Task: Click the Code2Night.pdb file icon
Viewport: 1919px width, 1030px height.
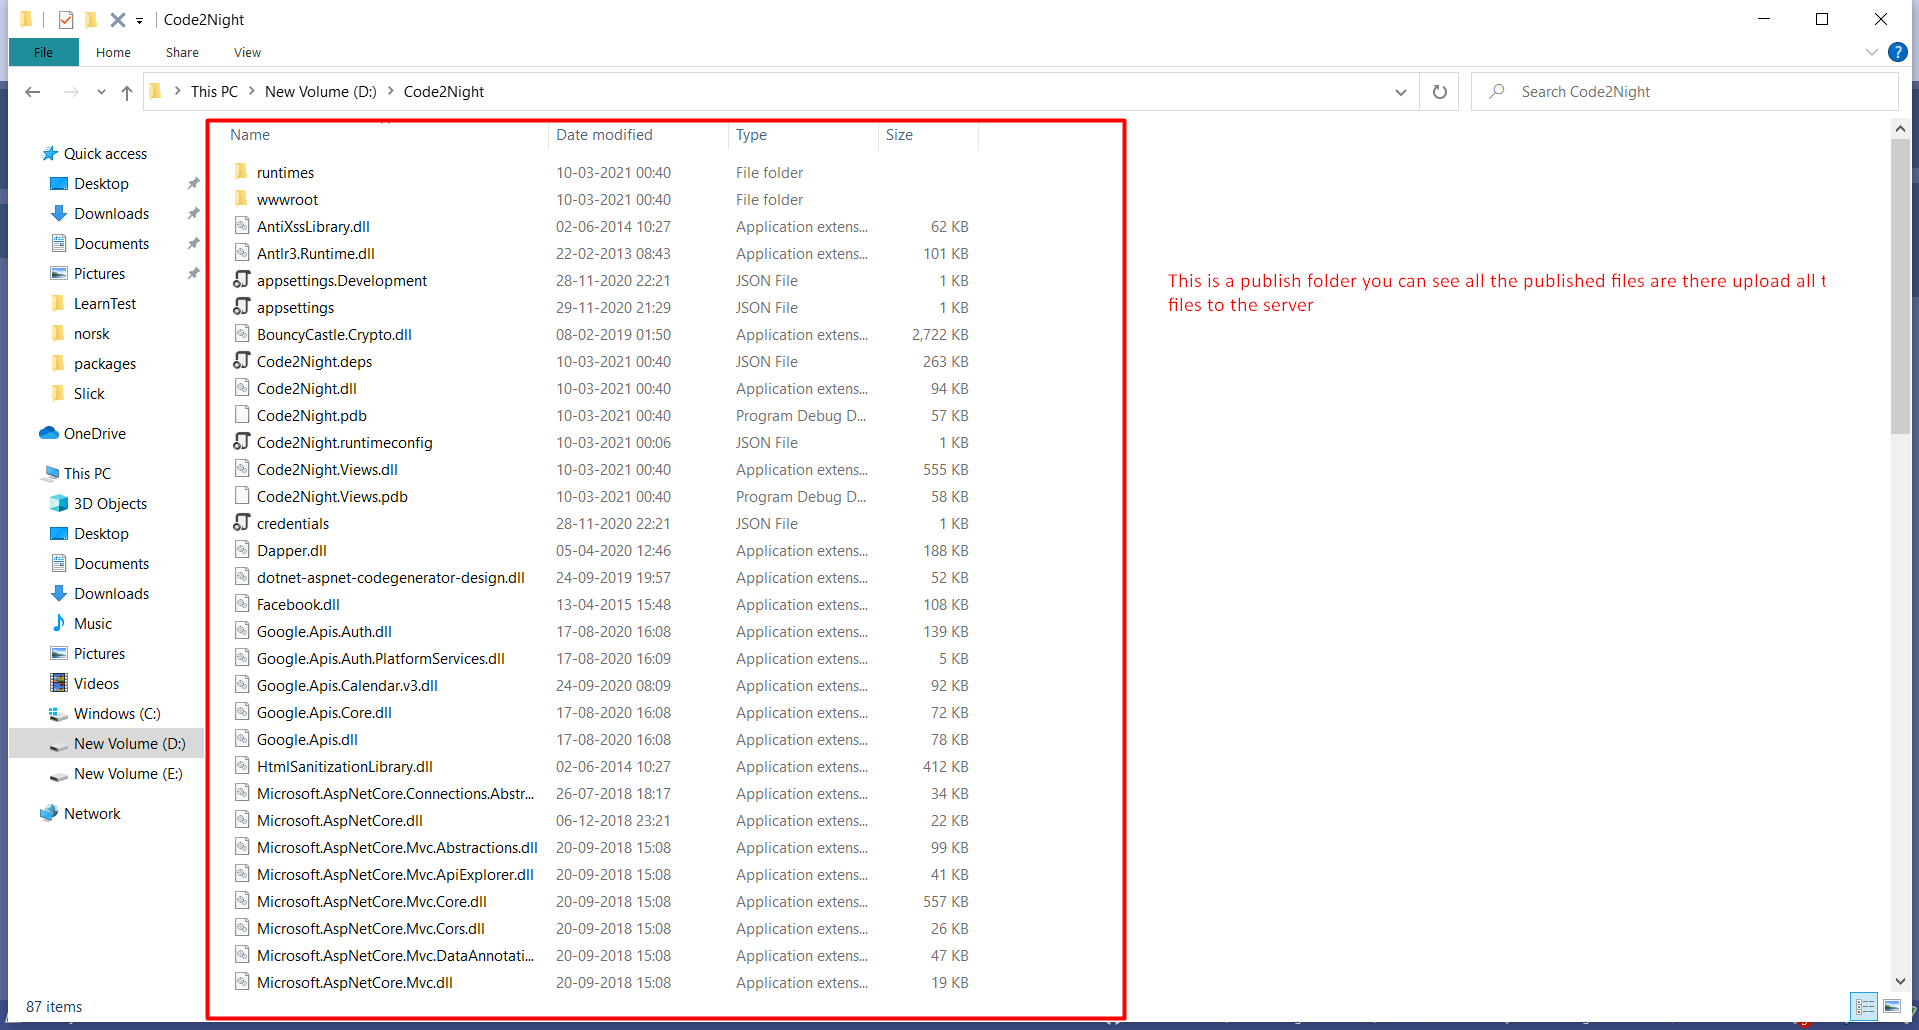Action: click(241, 415)
